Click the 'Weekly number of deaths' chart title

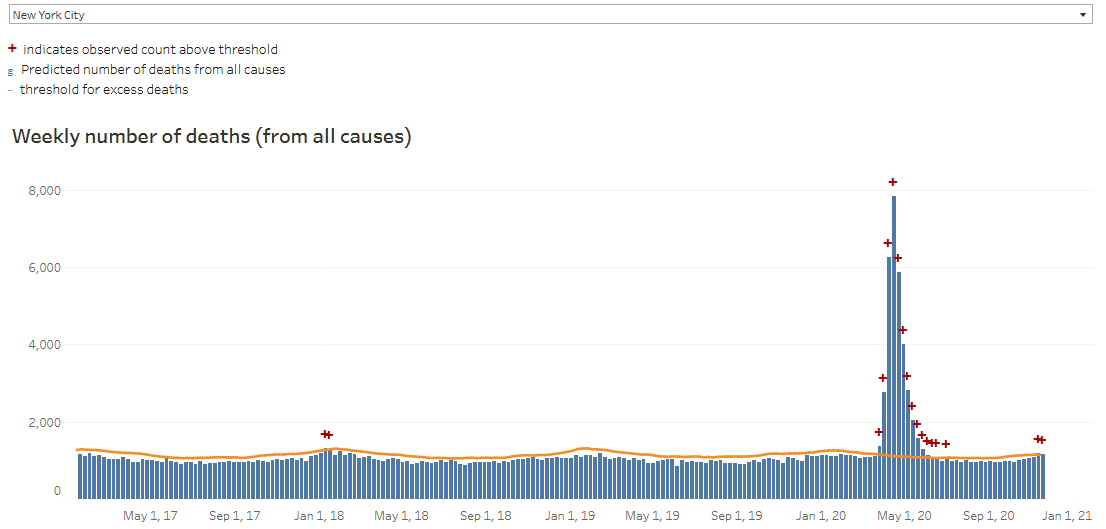(x=212, y=138)
